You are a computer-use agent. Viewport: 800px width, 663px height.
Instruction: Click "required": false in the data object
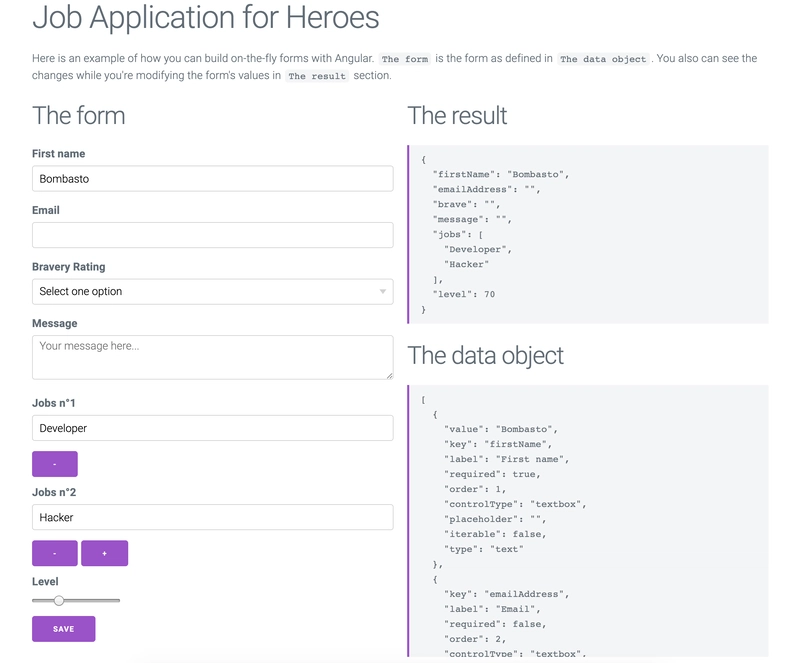click(495, 624)
